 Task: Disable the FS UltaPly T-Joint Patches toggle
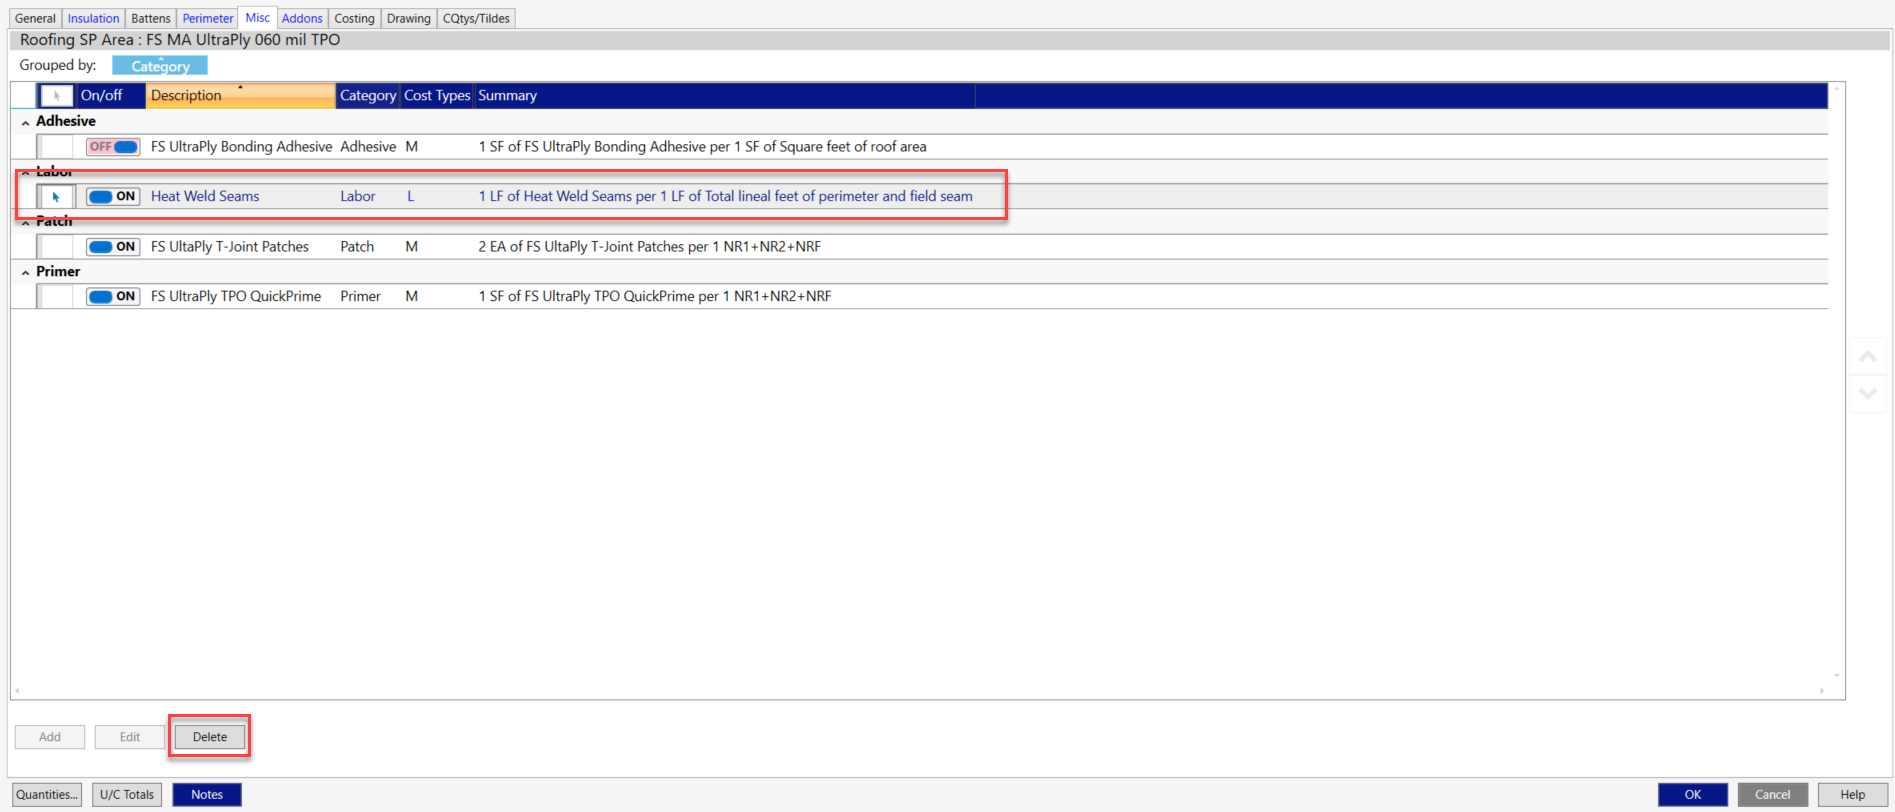point(113,247)
